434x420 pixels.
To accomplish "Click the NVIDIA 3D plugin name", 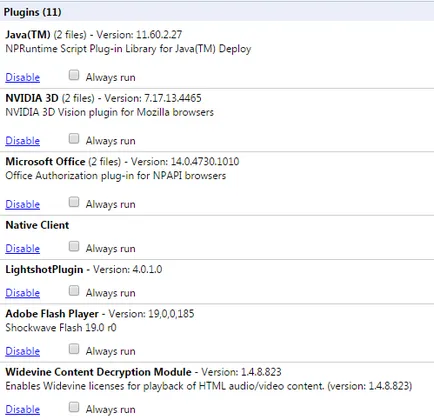I will click(32, 98).
